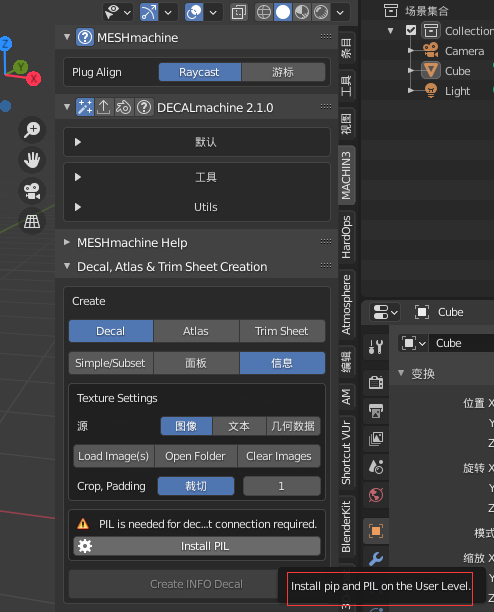
Task: Set Plug Align to 游标
Action: (283, 72)
